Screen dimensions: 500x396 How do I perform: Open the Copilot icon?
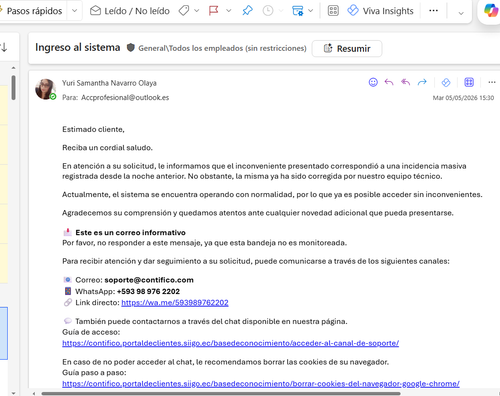pos(491,11)
